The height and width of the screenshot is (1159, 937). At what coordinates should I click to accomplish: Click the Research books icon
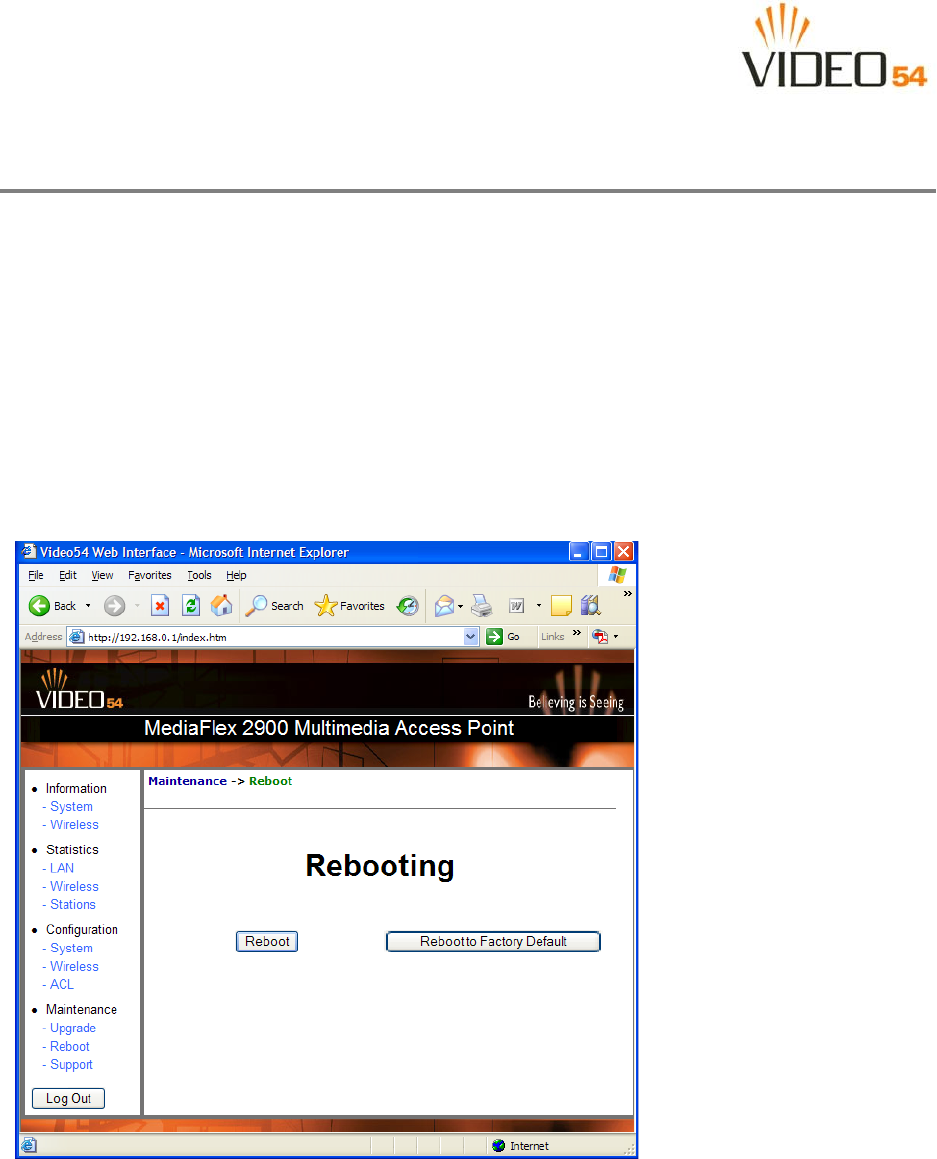[x=590, y=606]
